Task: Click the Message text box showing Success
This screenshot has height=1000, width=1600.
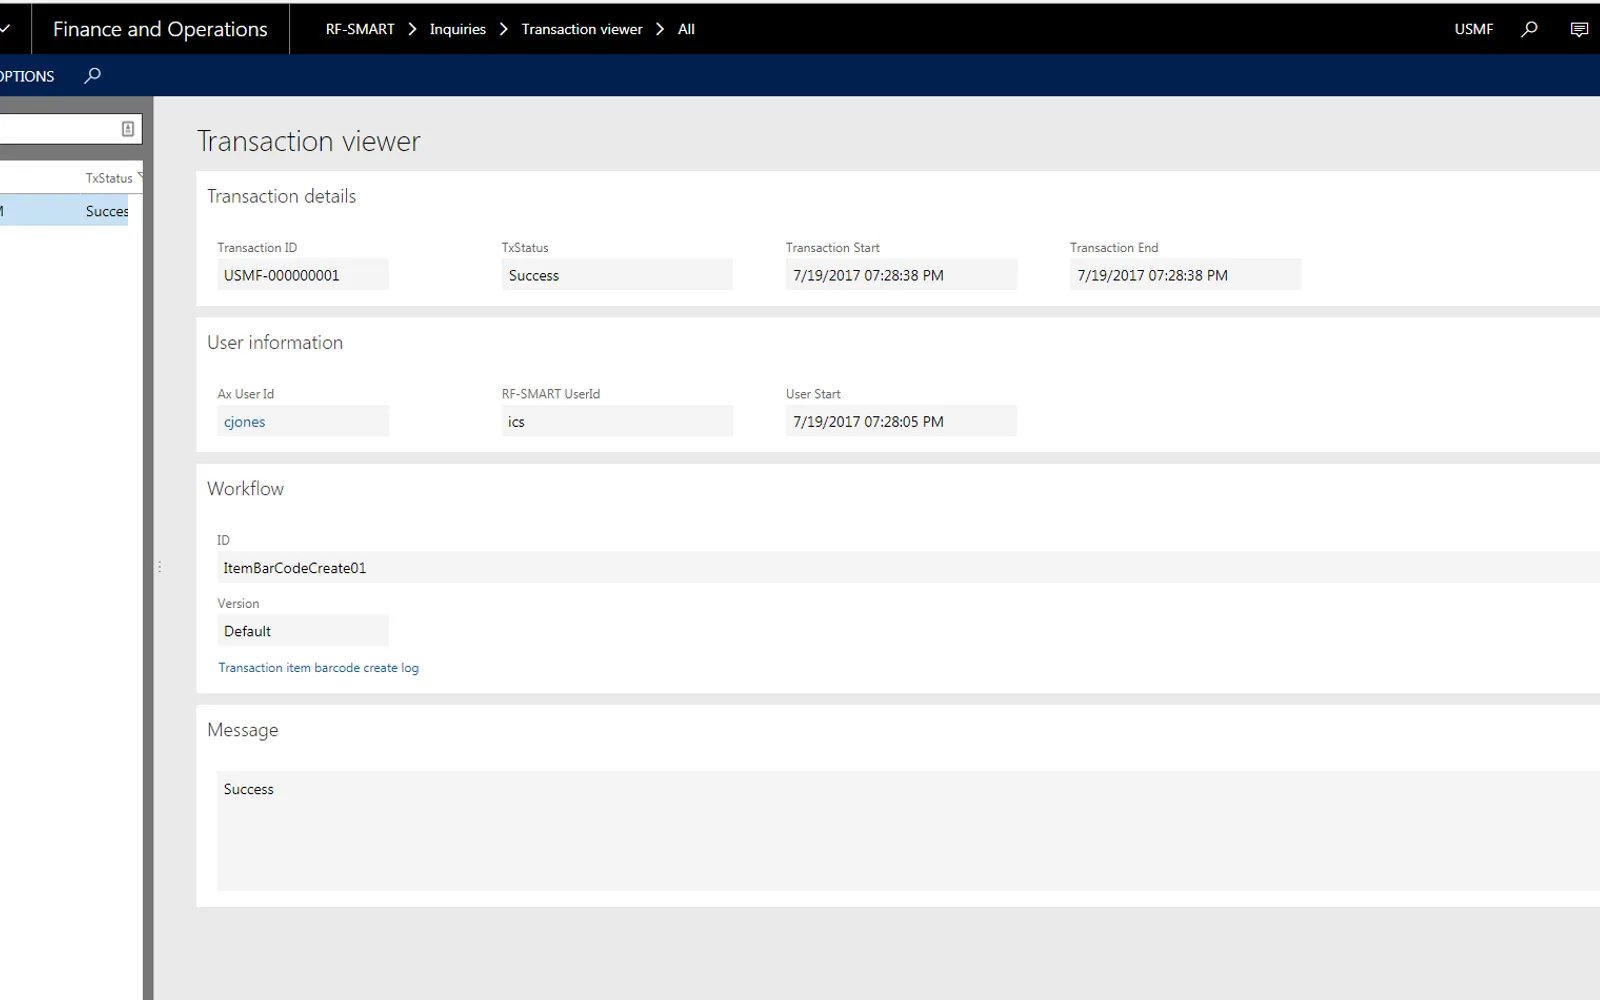Action: (908, 830)
